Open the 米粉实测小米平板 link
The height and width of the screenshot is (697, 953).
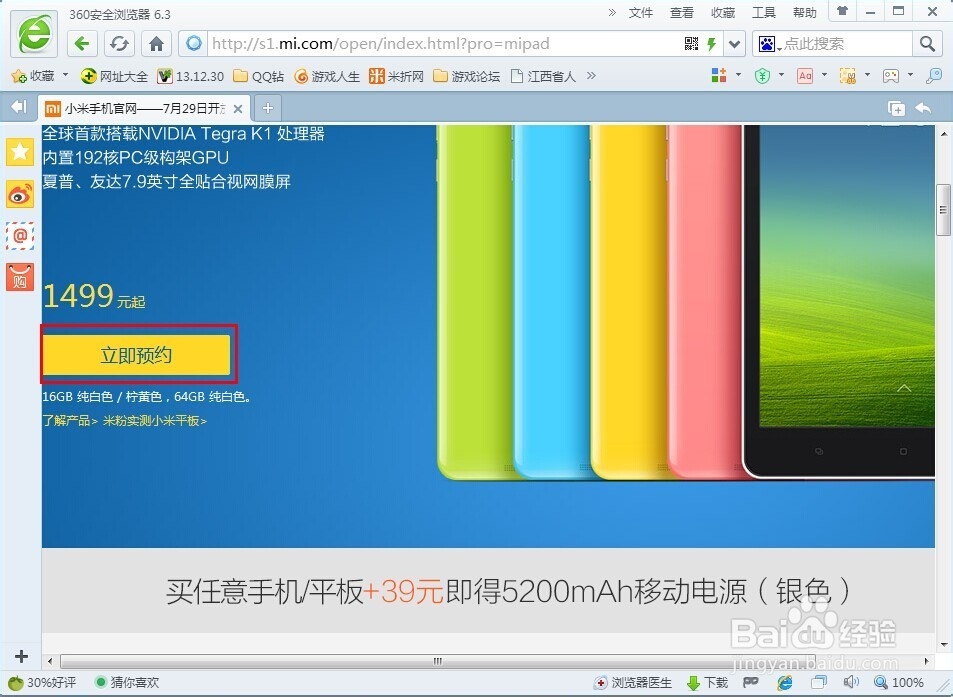(155, 421)
